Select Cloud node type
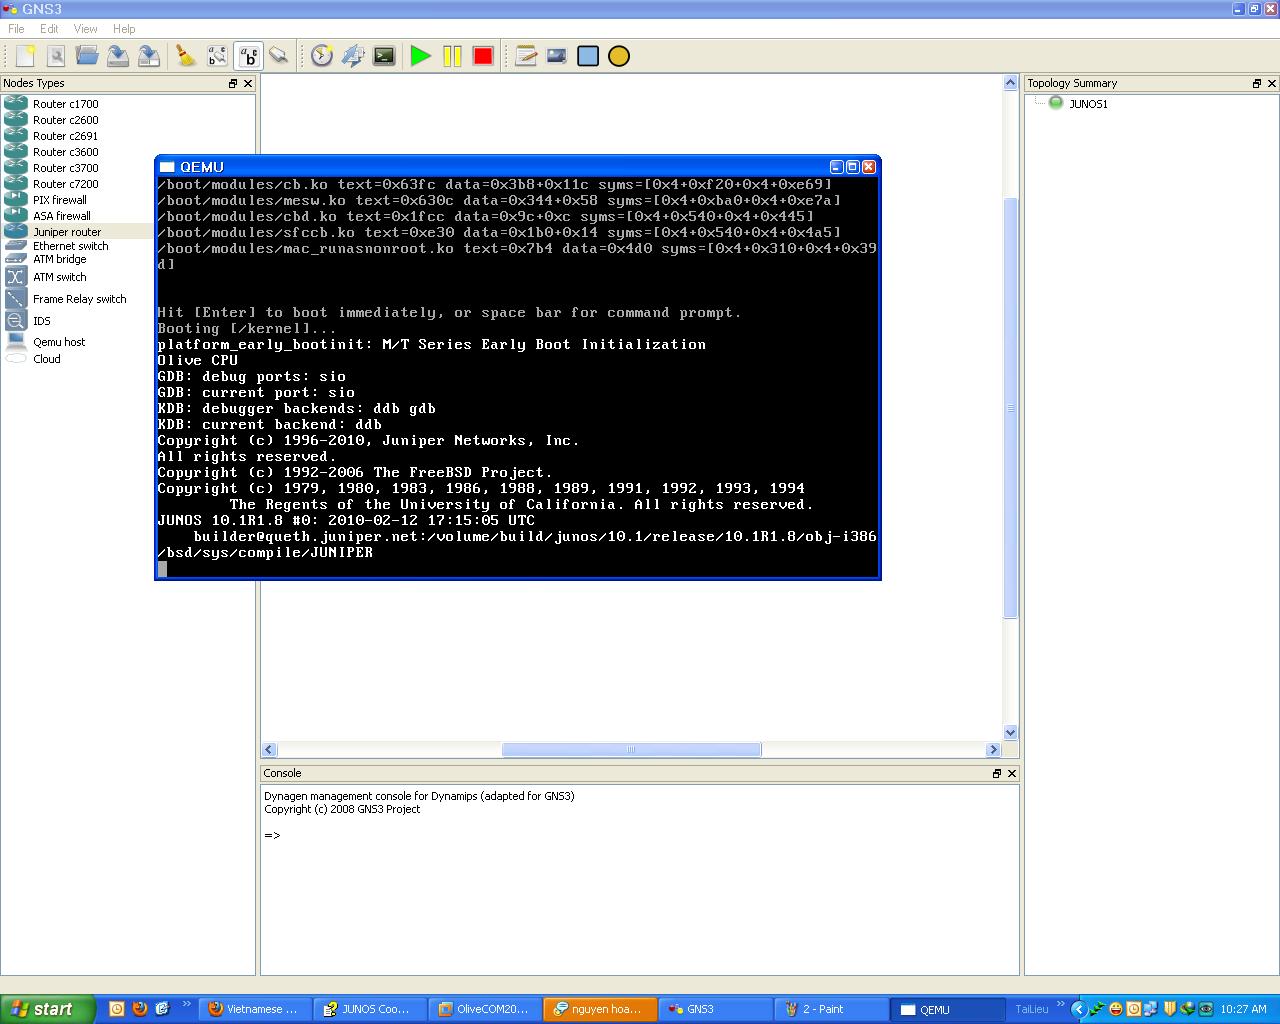 [x=47, y=359]
